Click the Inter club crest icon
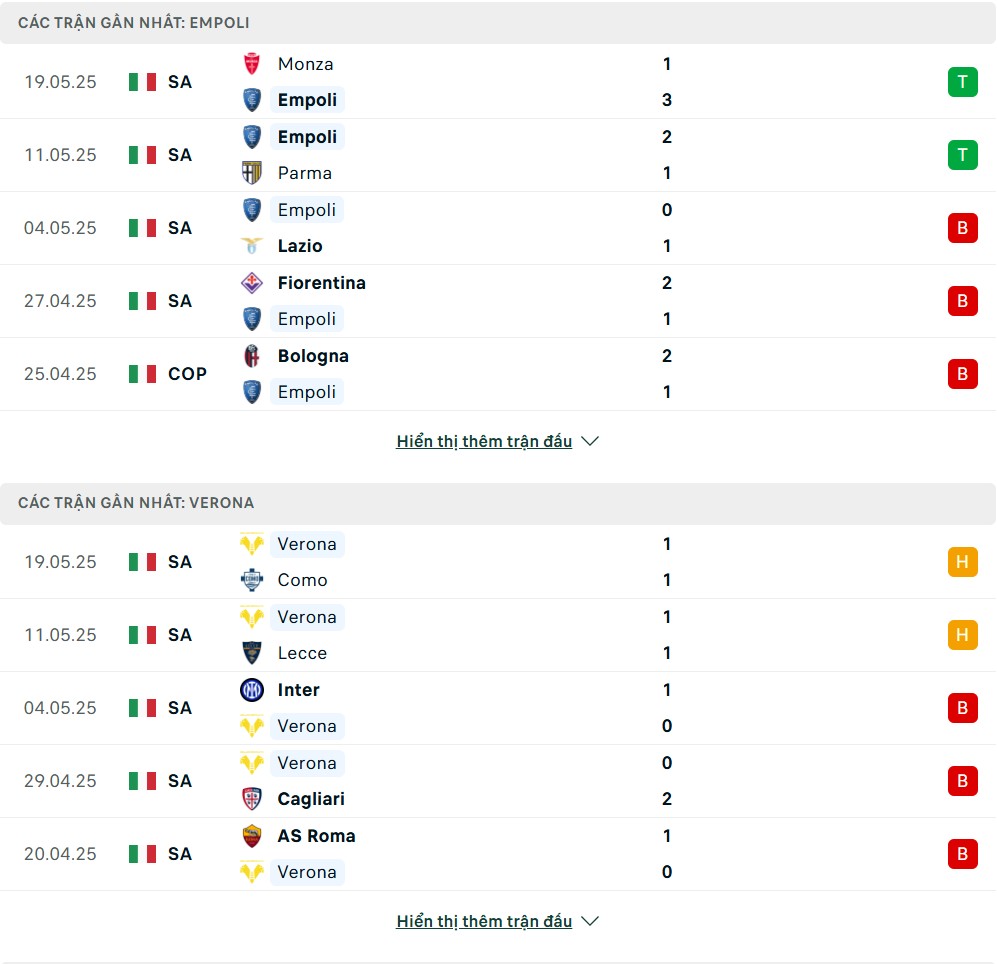 coord(252,689)
